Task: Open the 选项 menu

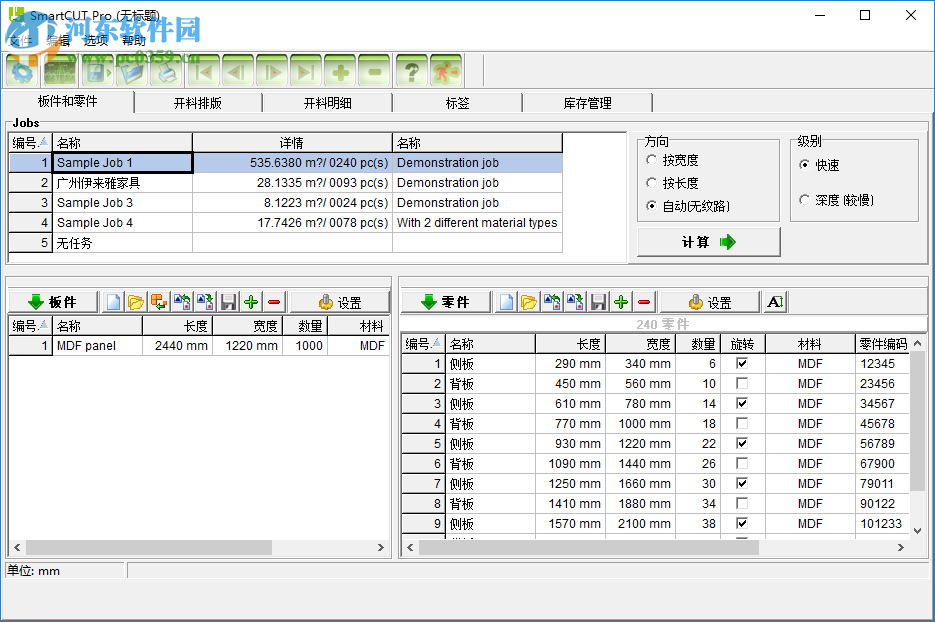Action: tap(95, 41)
